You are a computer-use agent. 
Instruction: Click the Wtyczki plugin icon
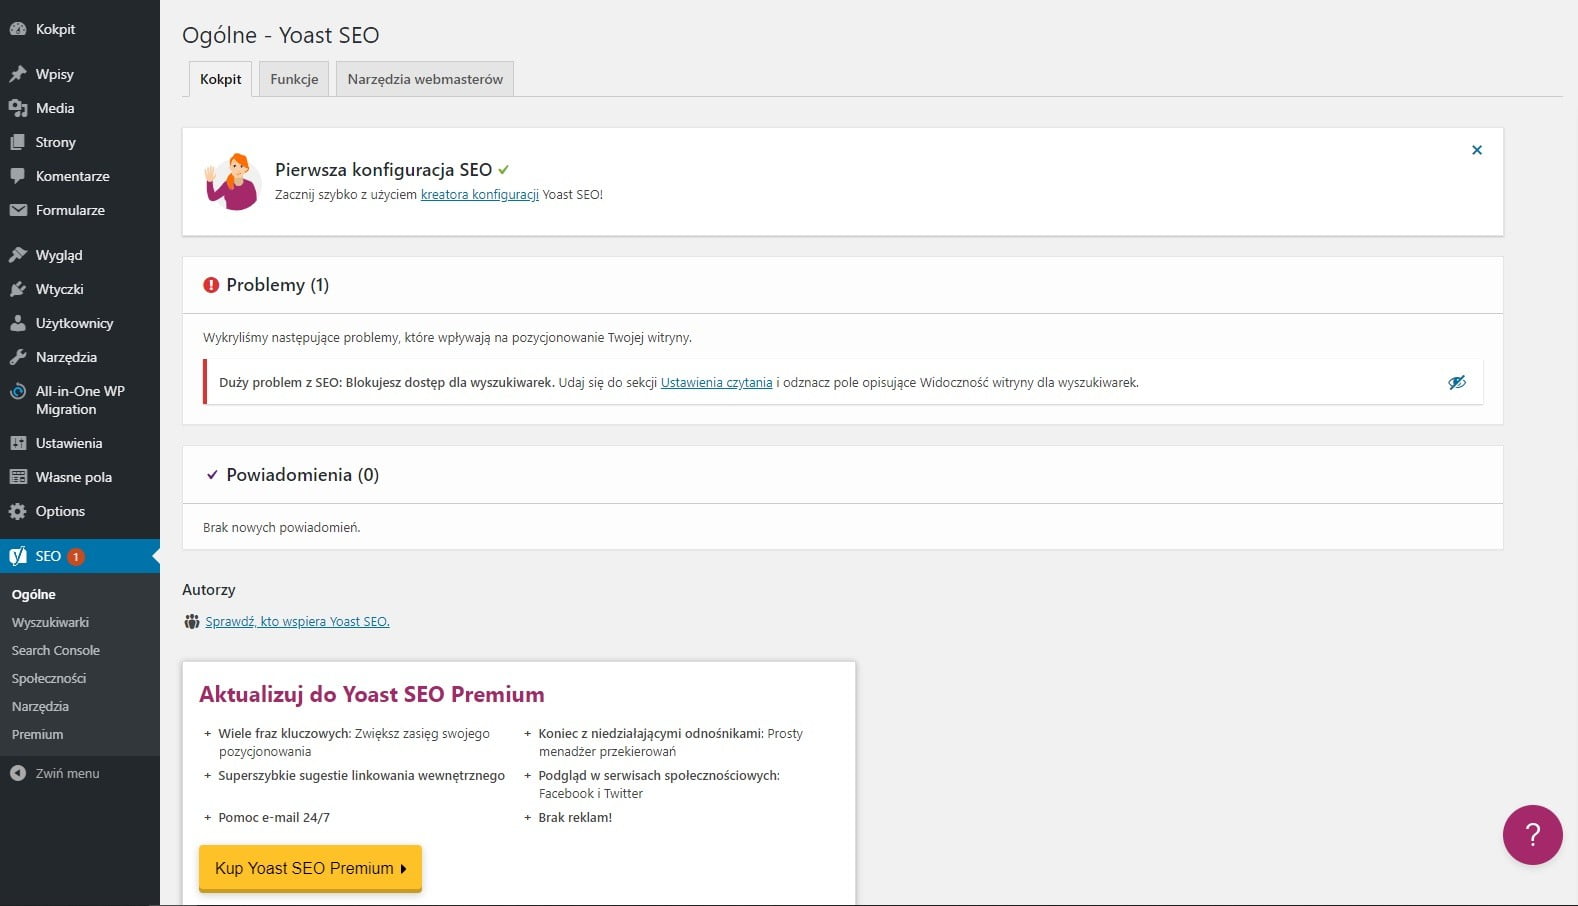point(18,289)
